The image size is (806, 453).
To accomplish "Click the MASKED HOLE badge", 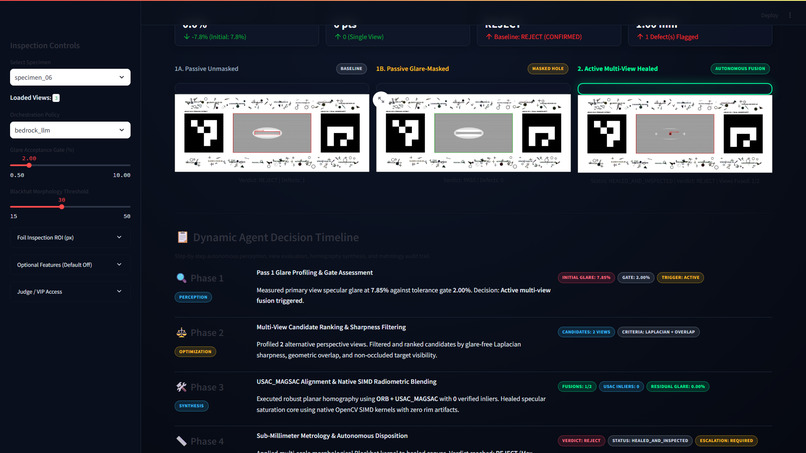I will 547,68.
